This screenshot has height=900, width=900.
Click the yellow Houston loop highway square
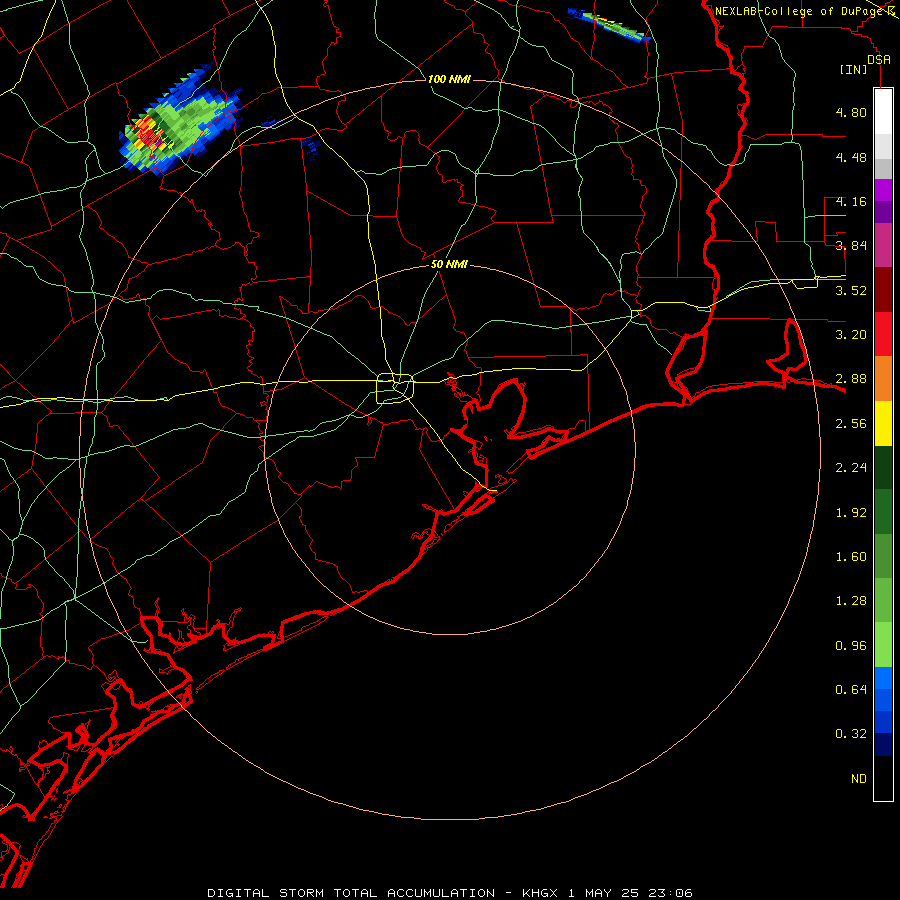(x=395, y=389)
